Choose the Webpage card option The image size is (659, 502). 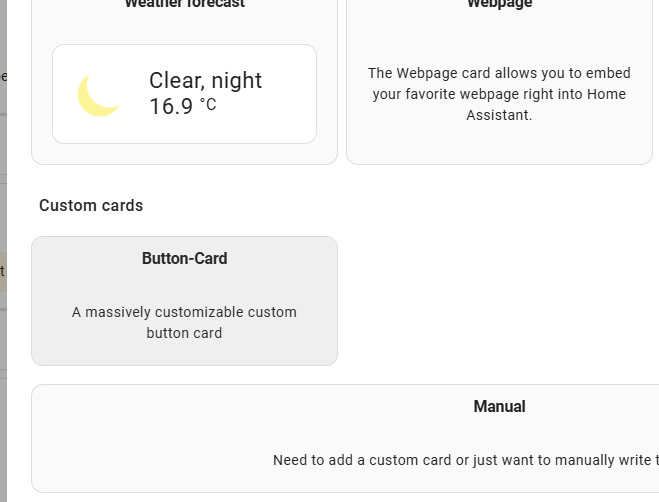pyautogui.click(x=499, y=82)
